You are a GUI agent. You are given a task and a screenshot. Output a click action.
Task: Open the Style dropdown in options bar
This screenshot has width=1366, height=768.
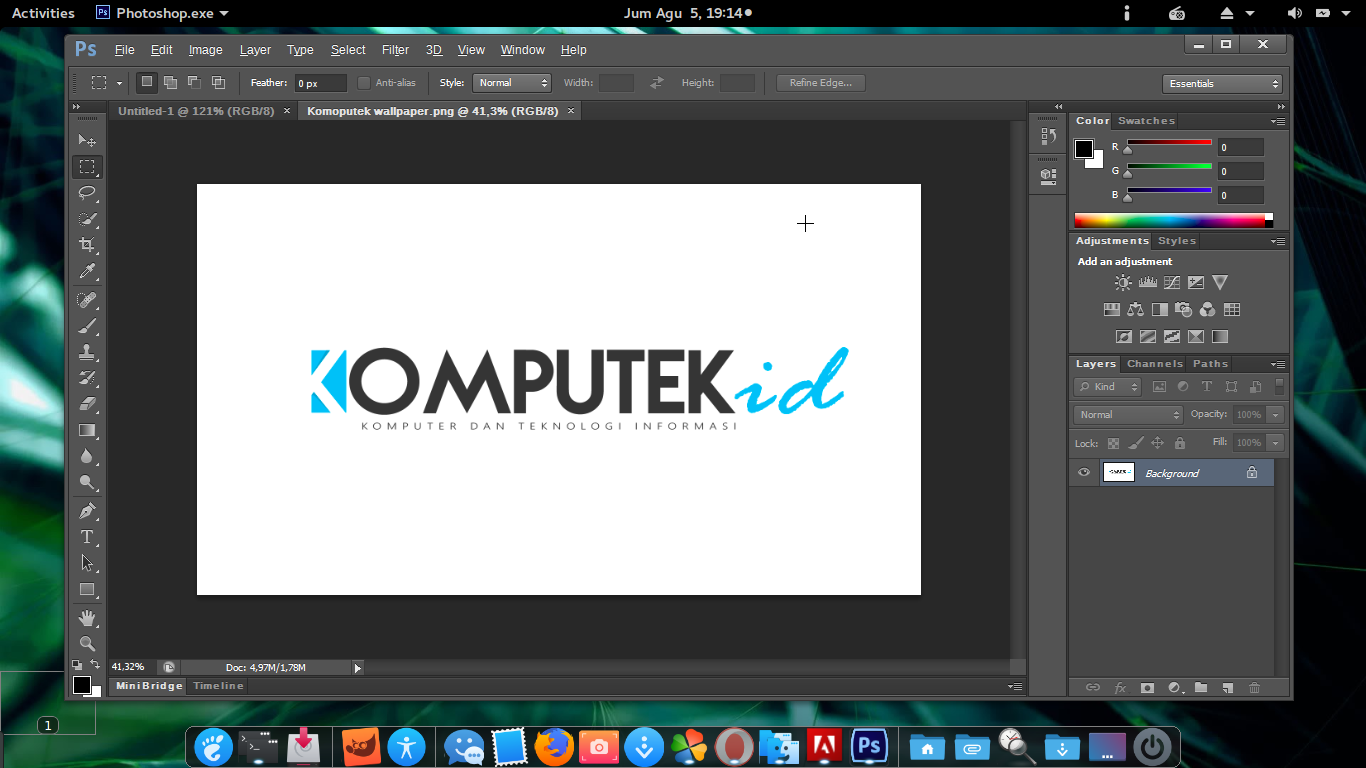(512, 83)
